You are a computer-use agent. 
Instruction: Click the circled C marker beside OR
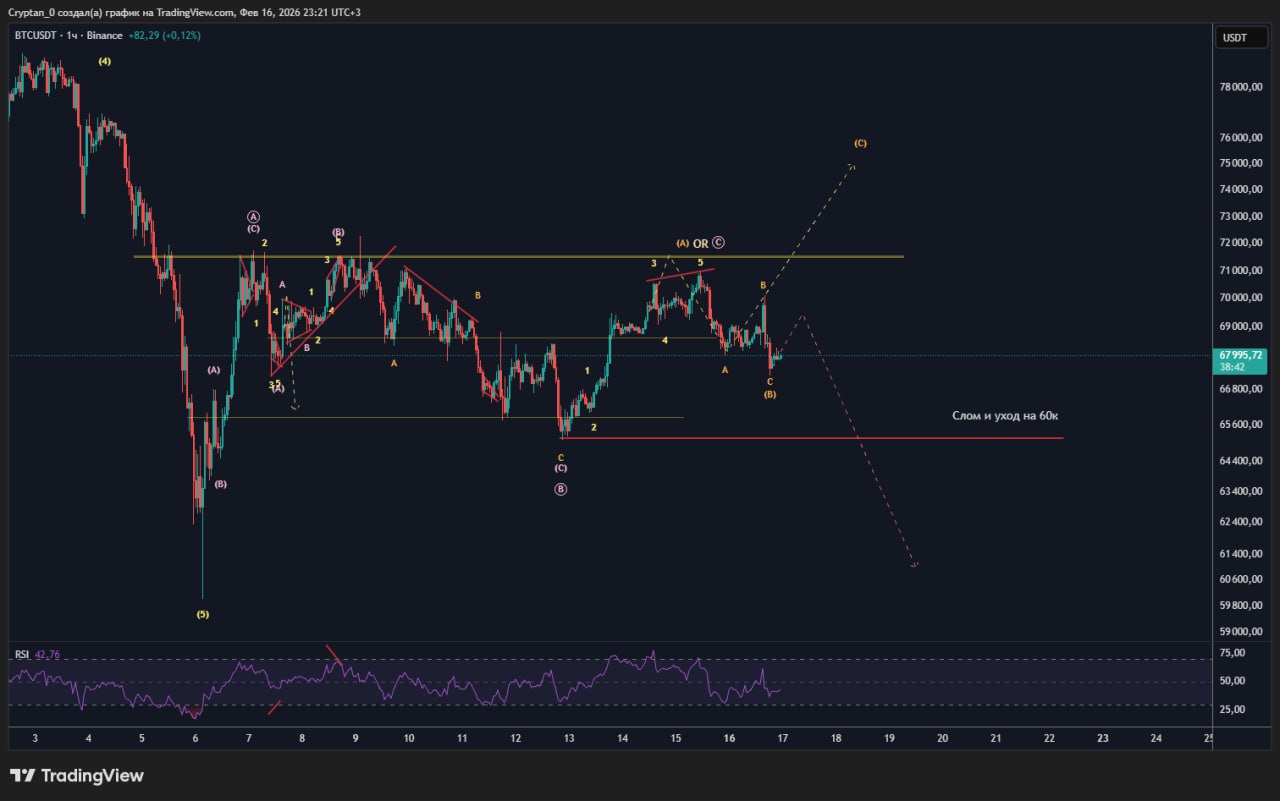[718, 243]
